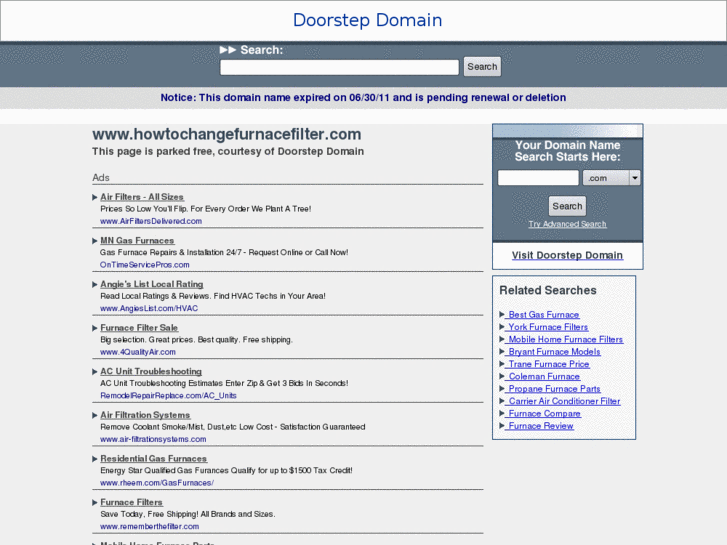Open the .com domain extension dropdown
727x545 pixels.
(612, 178)
